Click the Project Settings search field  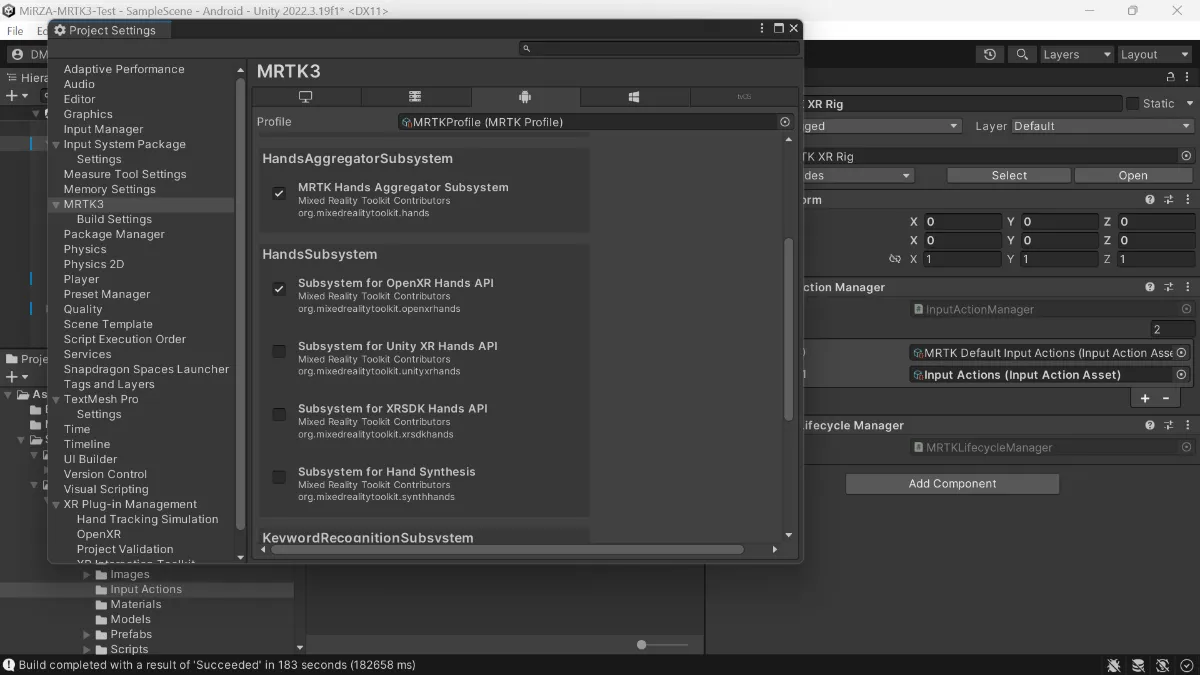pyautogui.click(x=660, y=48)
